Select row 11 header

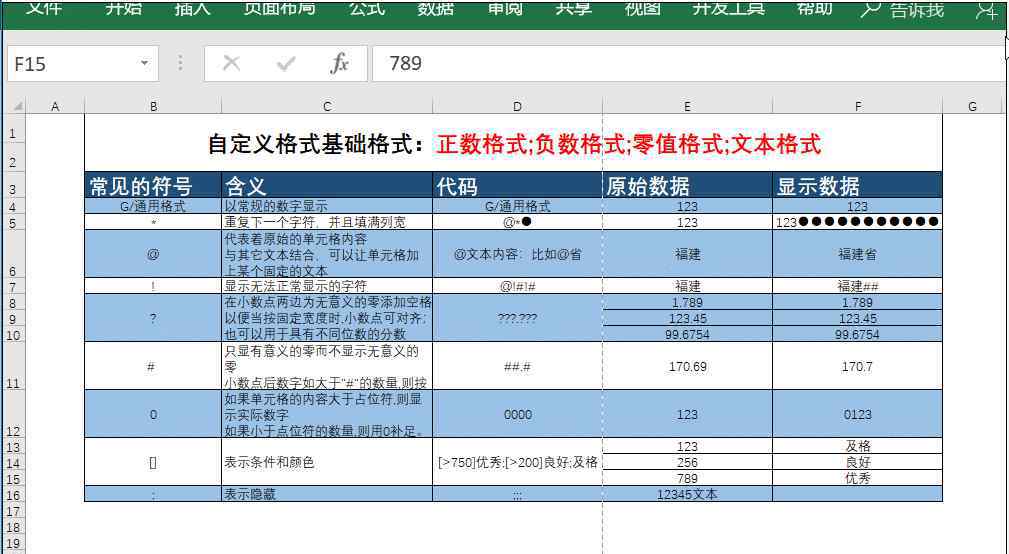pos(13,366)
